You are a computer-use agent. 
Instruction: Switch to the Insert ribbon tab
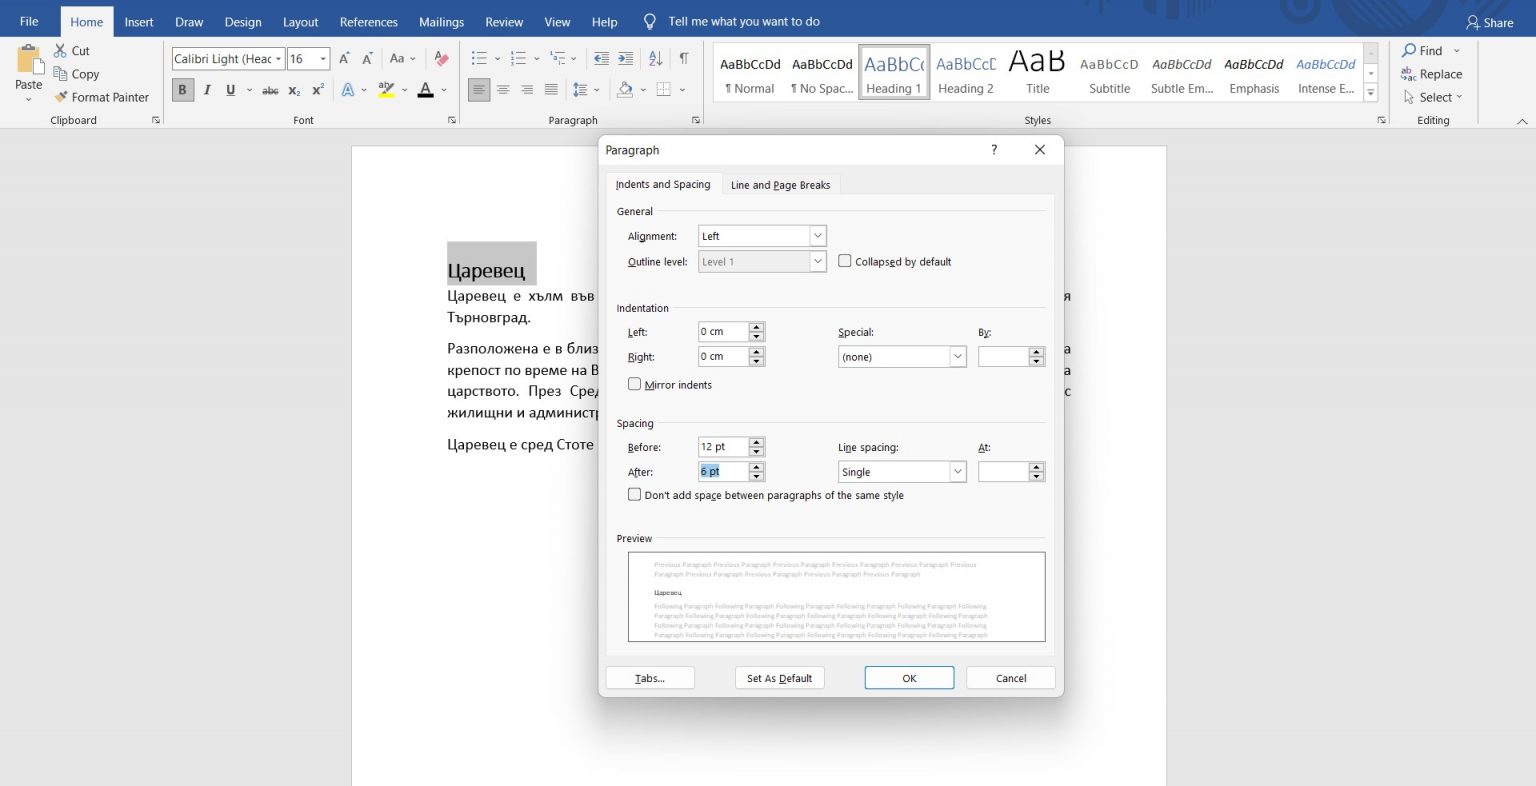(139, 22)
